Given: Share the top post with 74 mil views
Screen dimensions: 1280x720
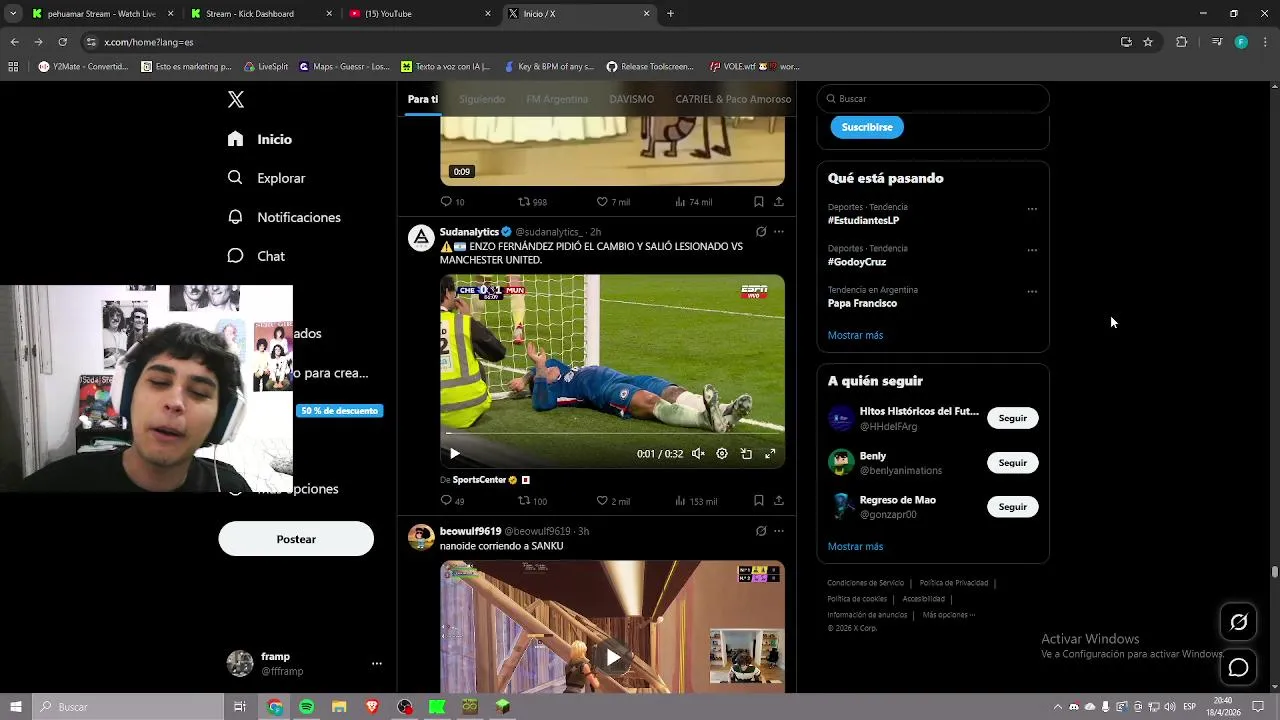Looking at the screenshot, I should [779, 202].
